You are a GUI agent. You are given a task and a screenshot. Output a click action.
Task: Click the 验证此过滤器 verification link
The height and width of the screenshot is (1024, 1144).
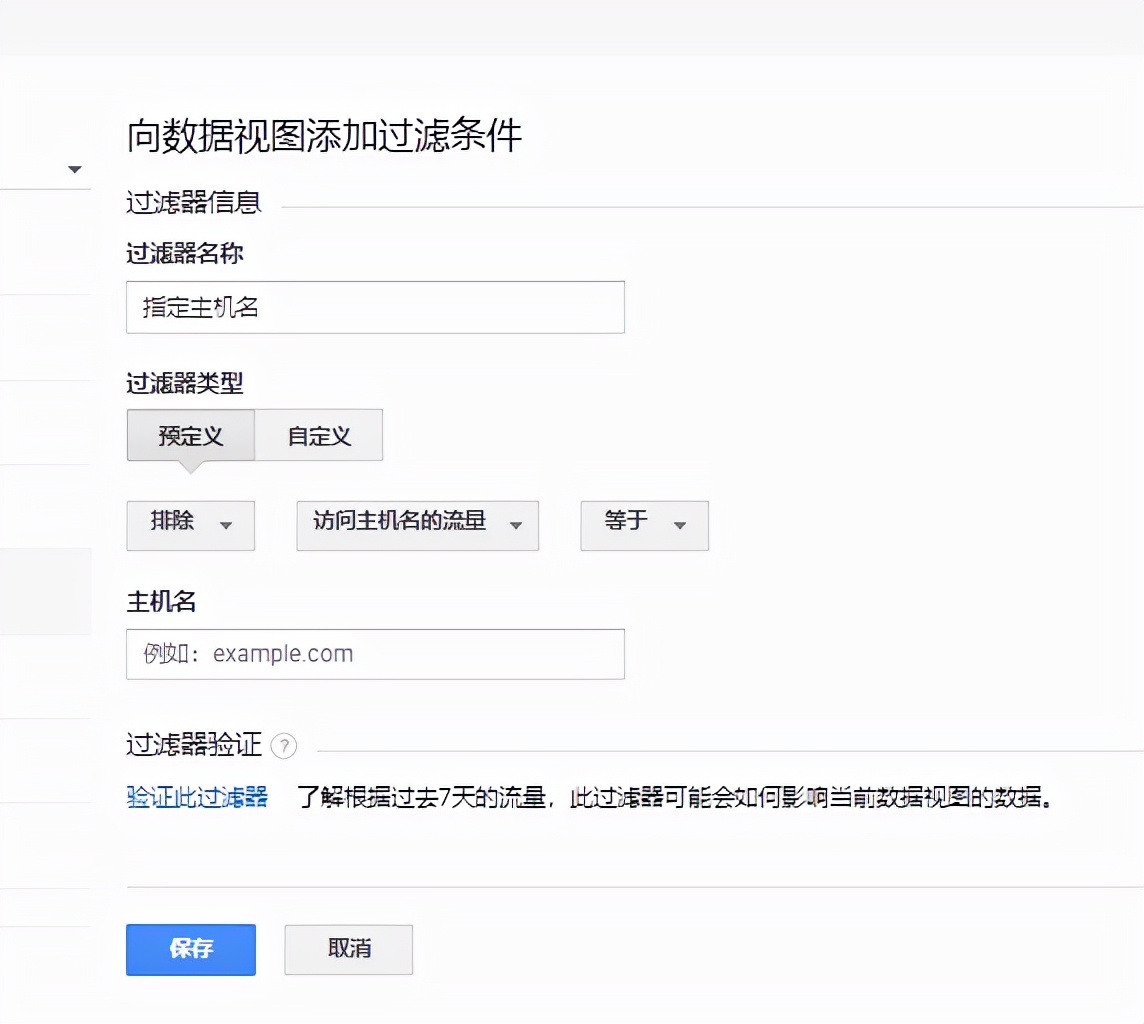pyautogui.click(x=196, y=798)
